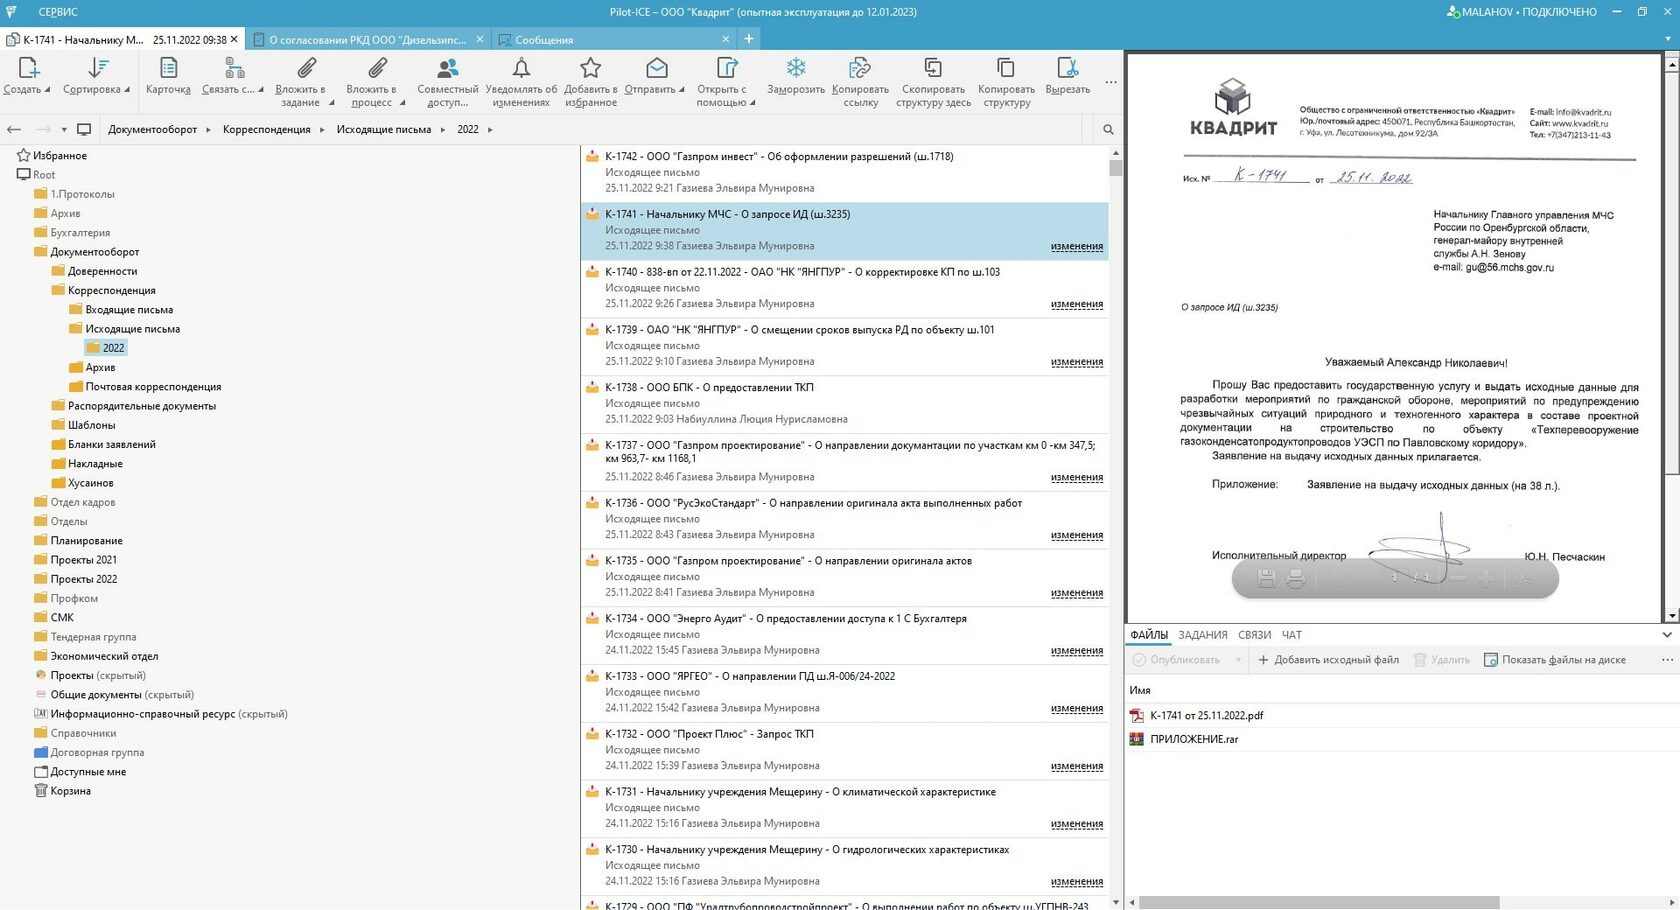Select ПРИЛОЖЕНИЕ.rar file
Image resolution: width=1680 pixels, height=910 pixels.
tap(1194, 740)
